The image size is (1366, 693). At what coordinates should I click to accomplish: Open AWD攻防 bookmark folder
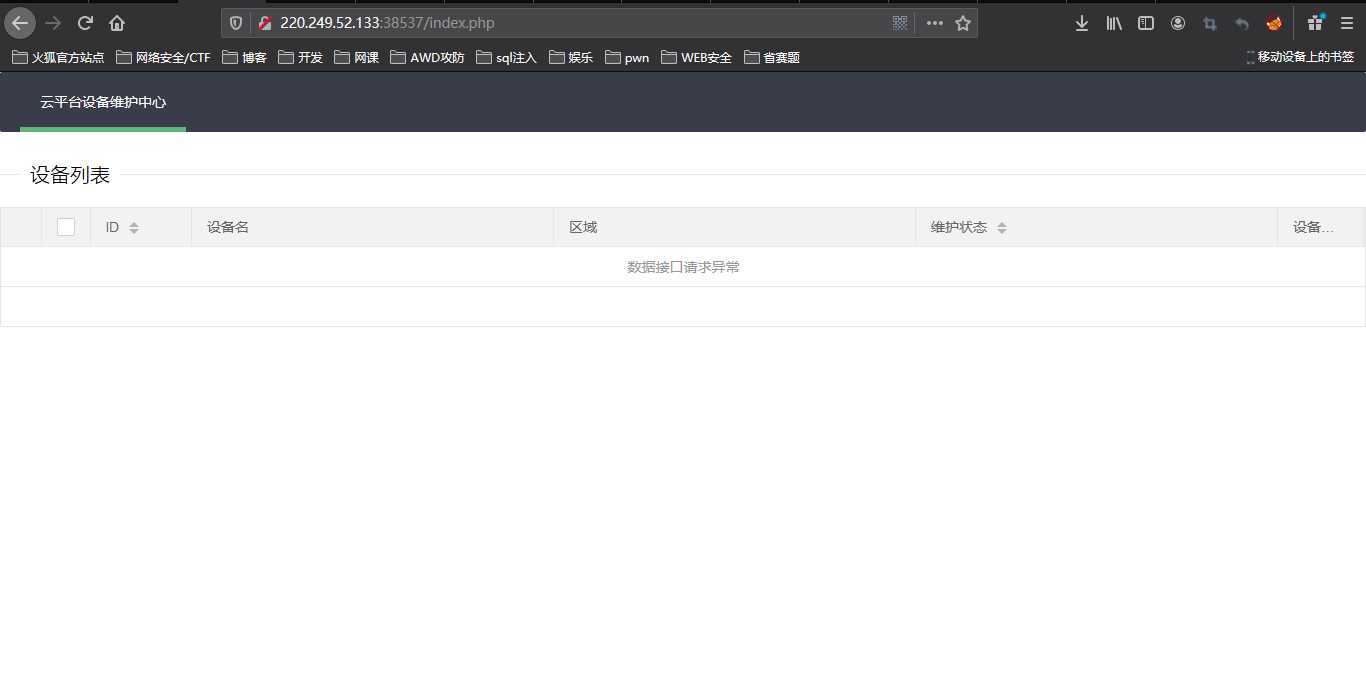coord(427,58)
